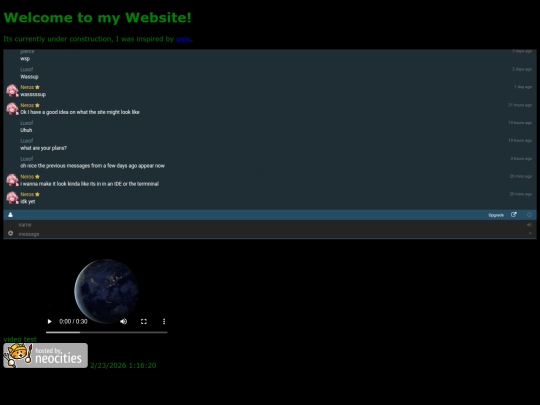The height and width of the screenshot is (405, 540).
Task: Open the inspiration link in the intro sentence
Action: point(183,39)
